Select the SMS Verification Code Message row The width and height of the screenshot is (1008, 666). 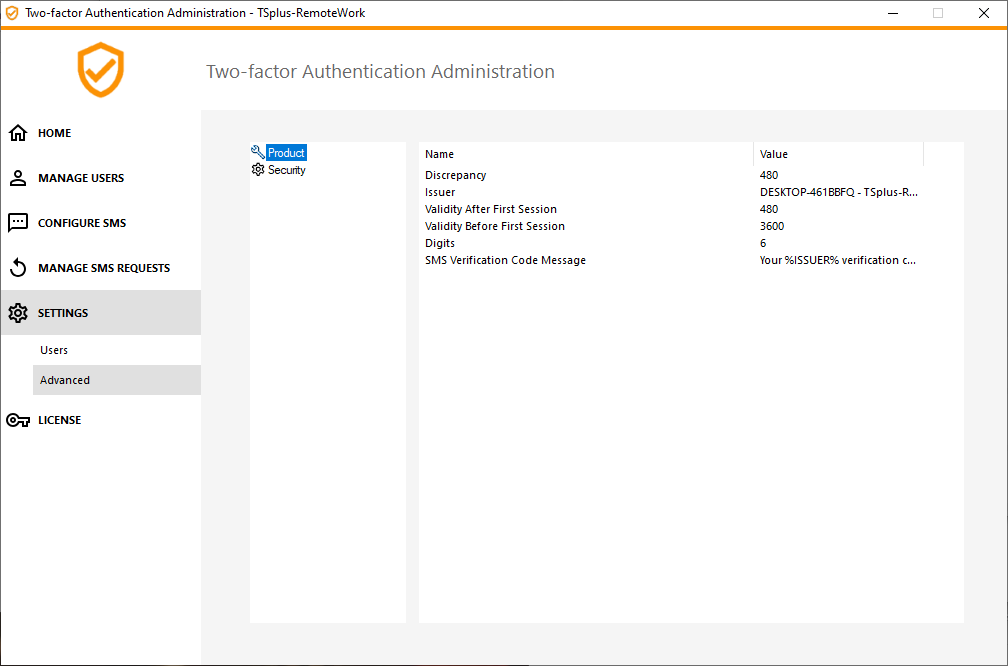click(505, 259)
